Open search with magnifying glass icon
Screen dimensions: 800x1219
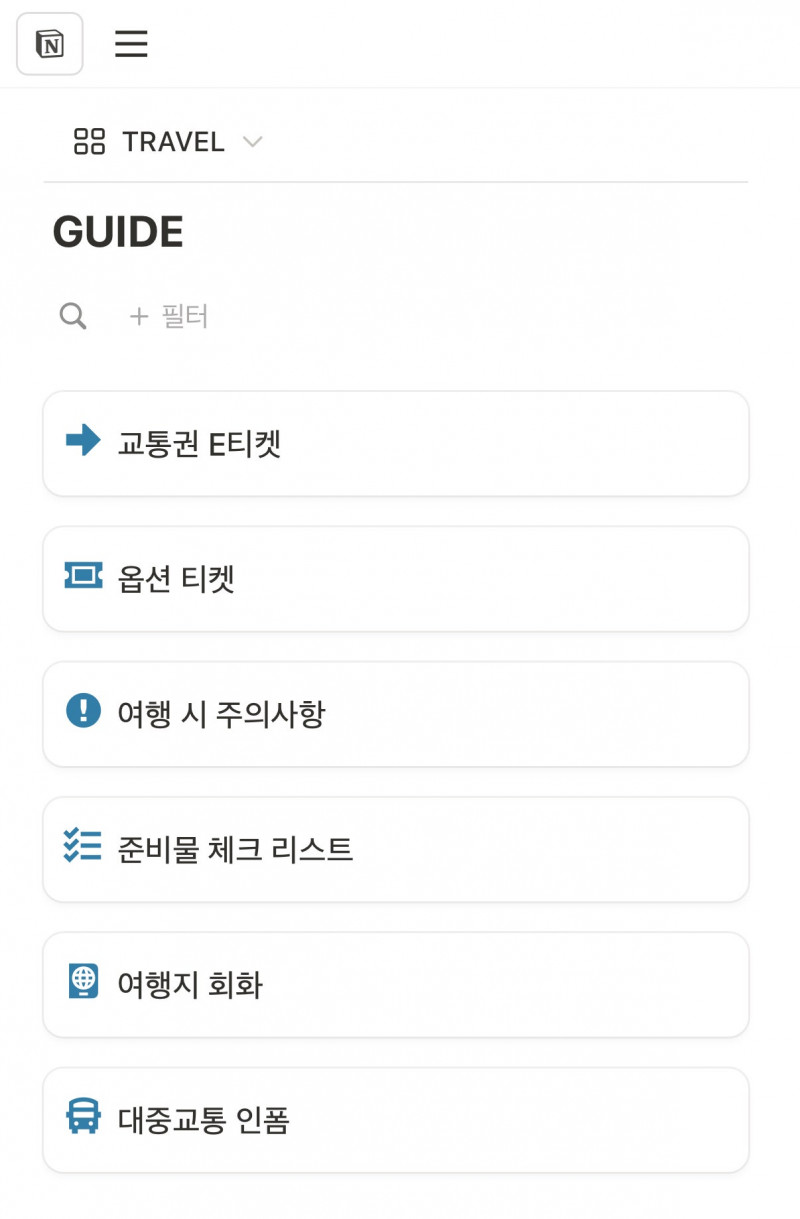pos(73,317)
